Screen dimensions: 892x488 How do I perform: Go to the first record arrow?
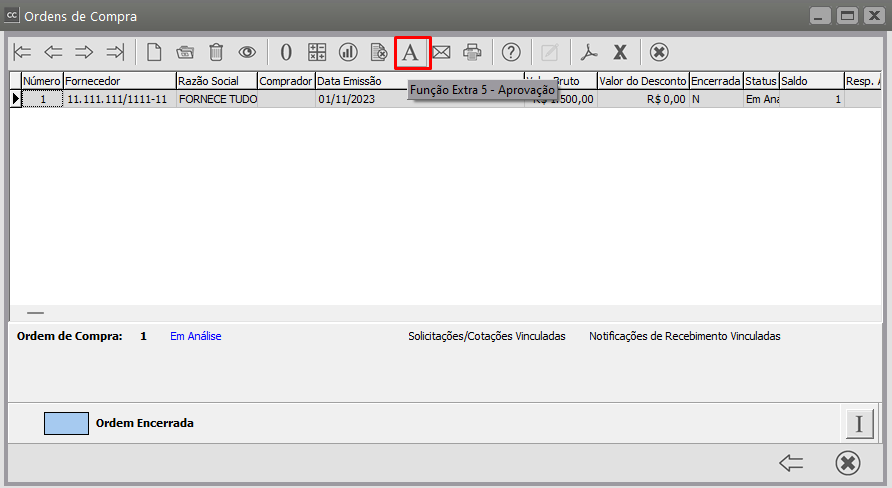22,52
